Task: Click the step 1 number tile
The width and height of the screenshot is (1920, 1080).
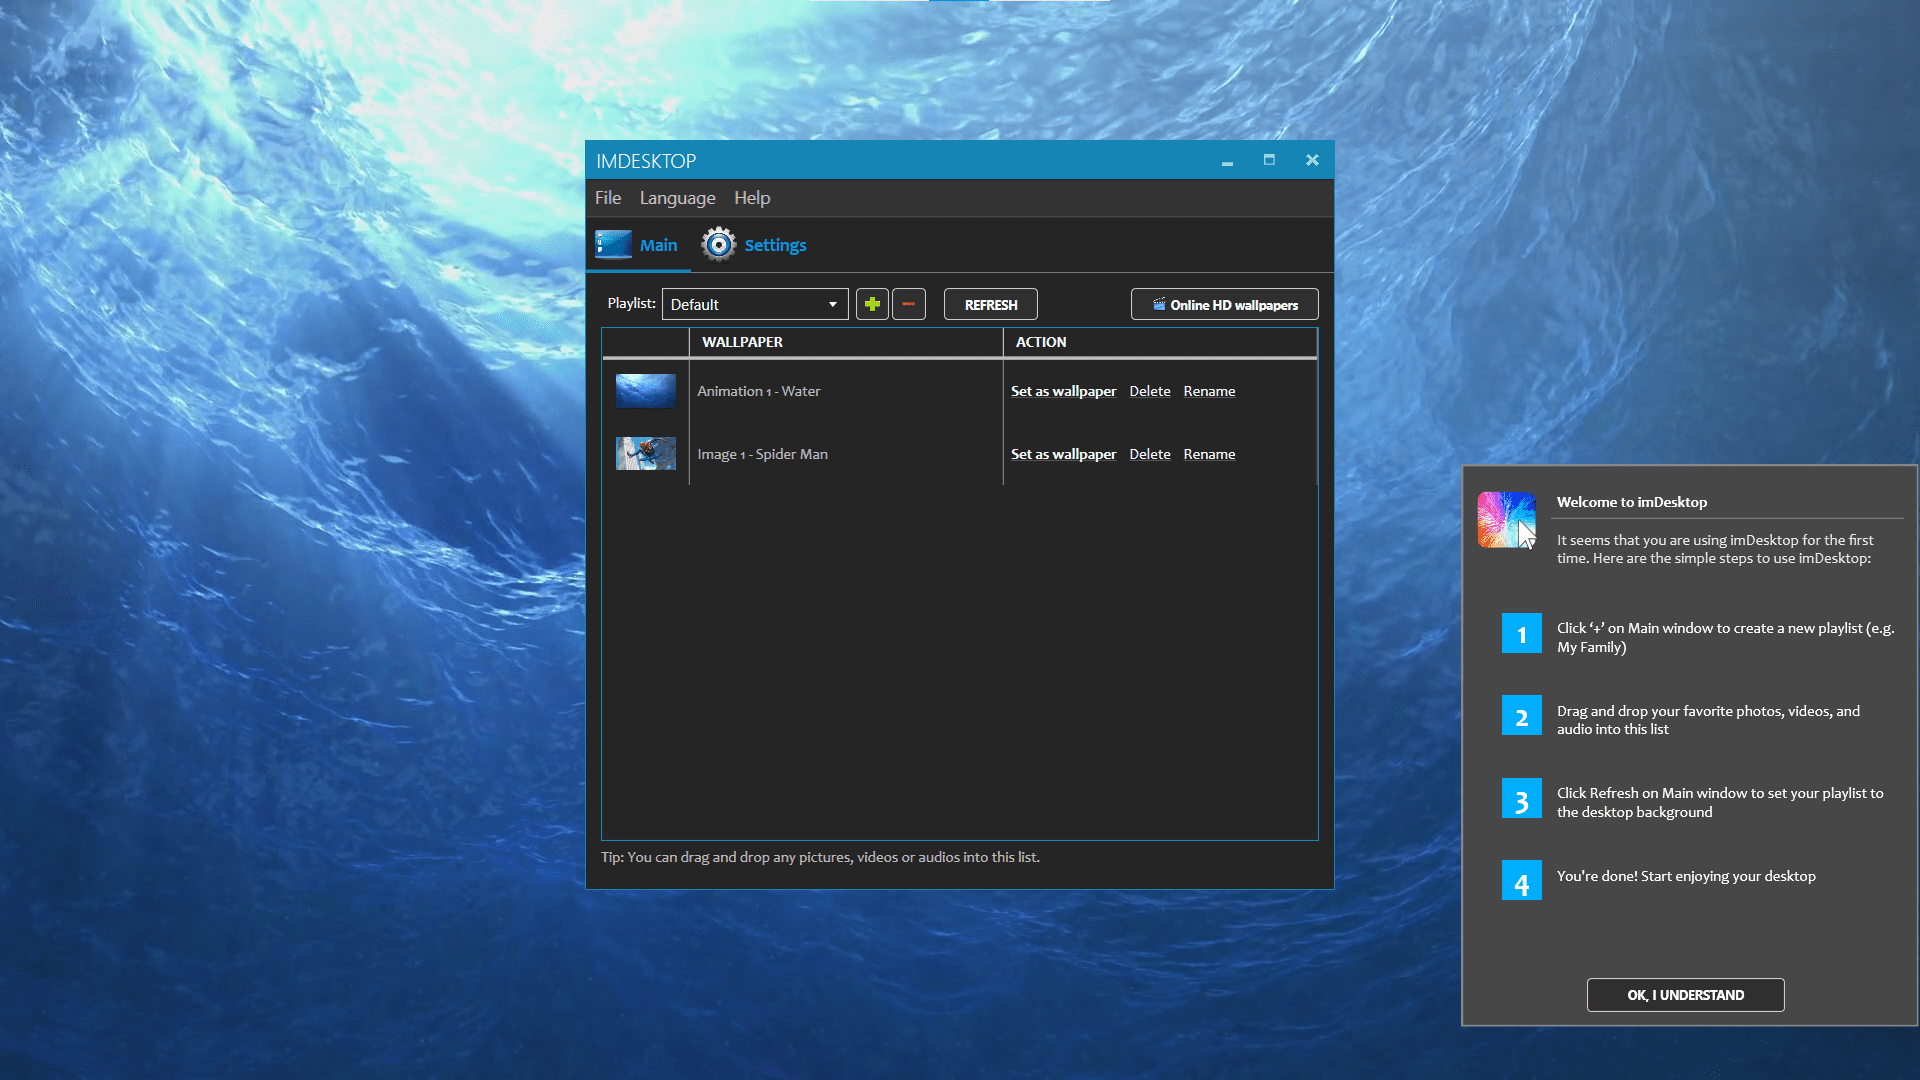Action: [1521, 634]
